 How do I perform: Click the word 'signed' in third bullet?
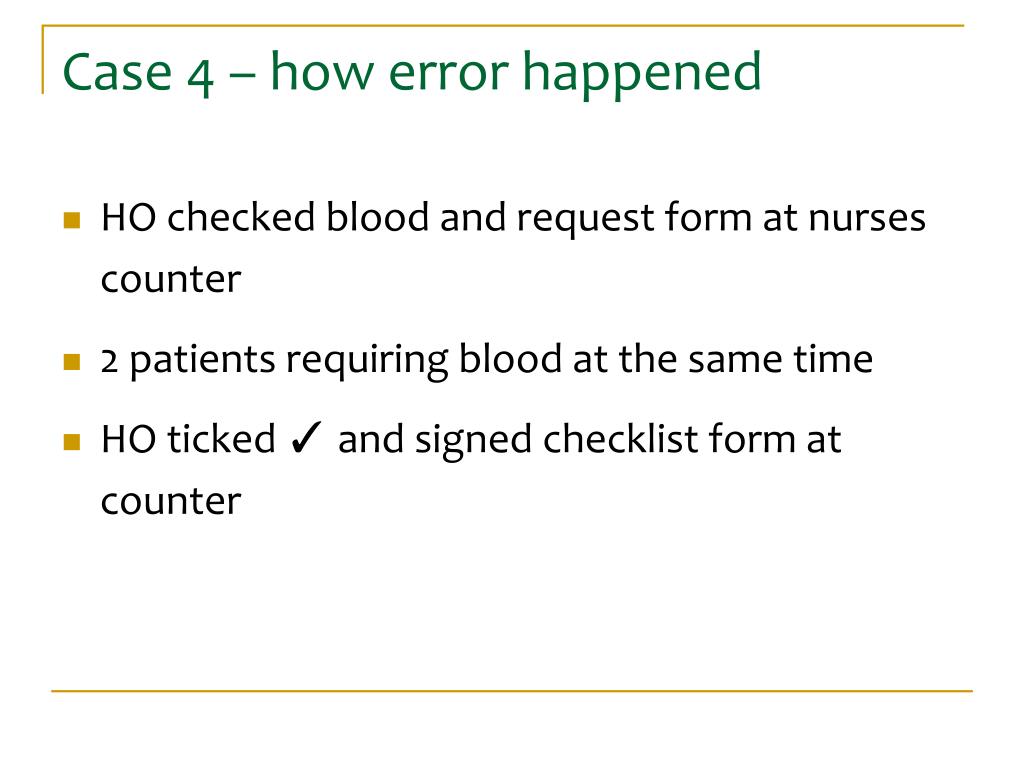pos(473,440)
